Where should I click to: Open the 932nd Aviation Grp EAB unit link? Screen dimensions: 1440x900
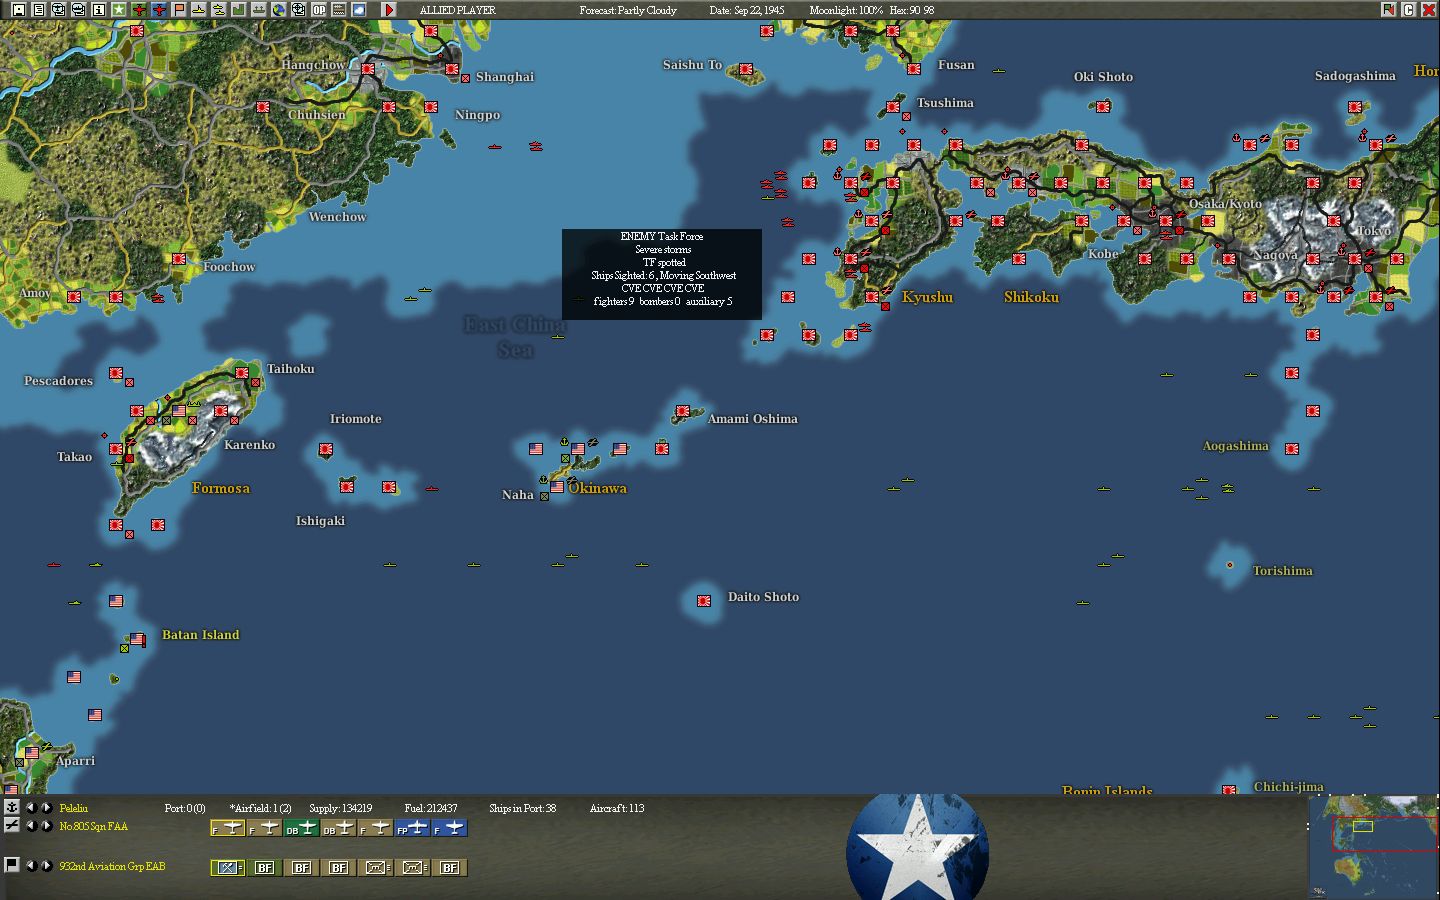(112, 866)
